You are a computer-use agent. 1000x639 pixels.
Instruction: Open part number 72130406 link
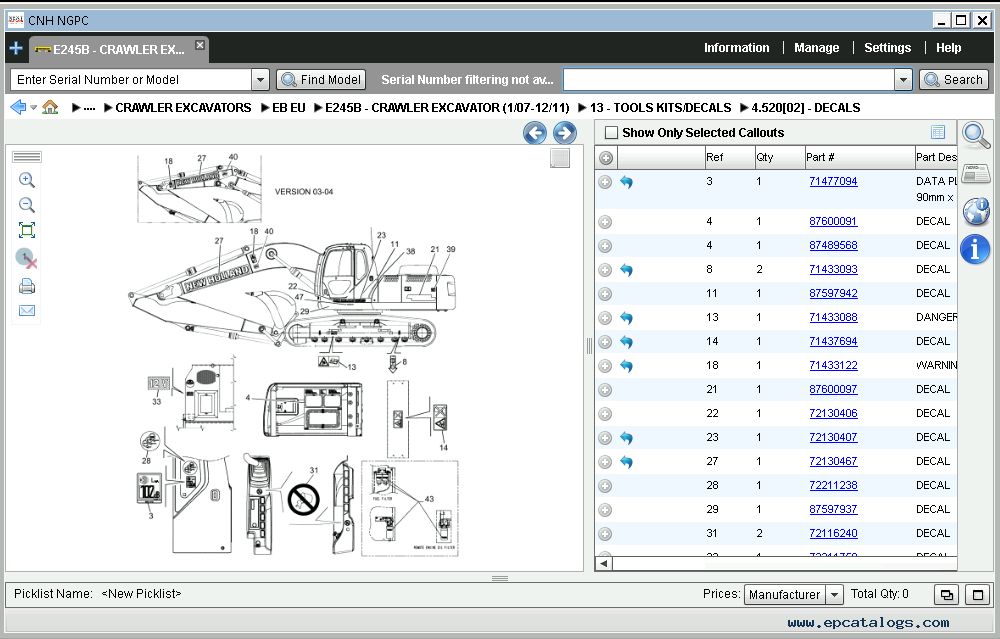(833, 414)
